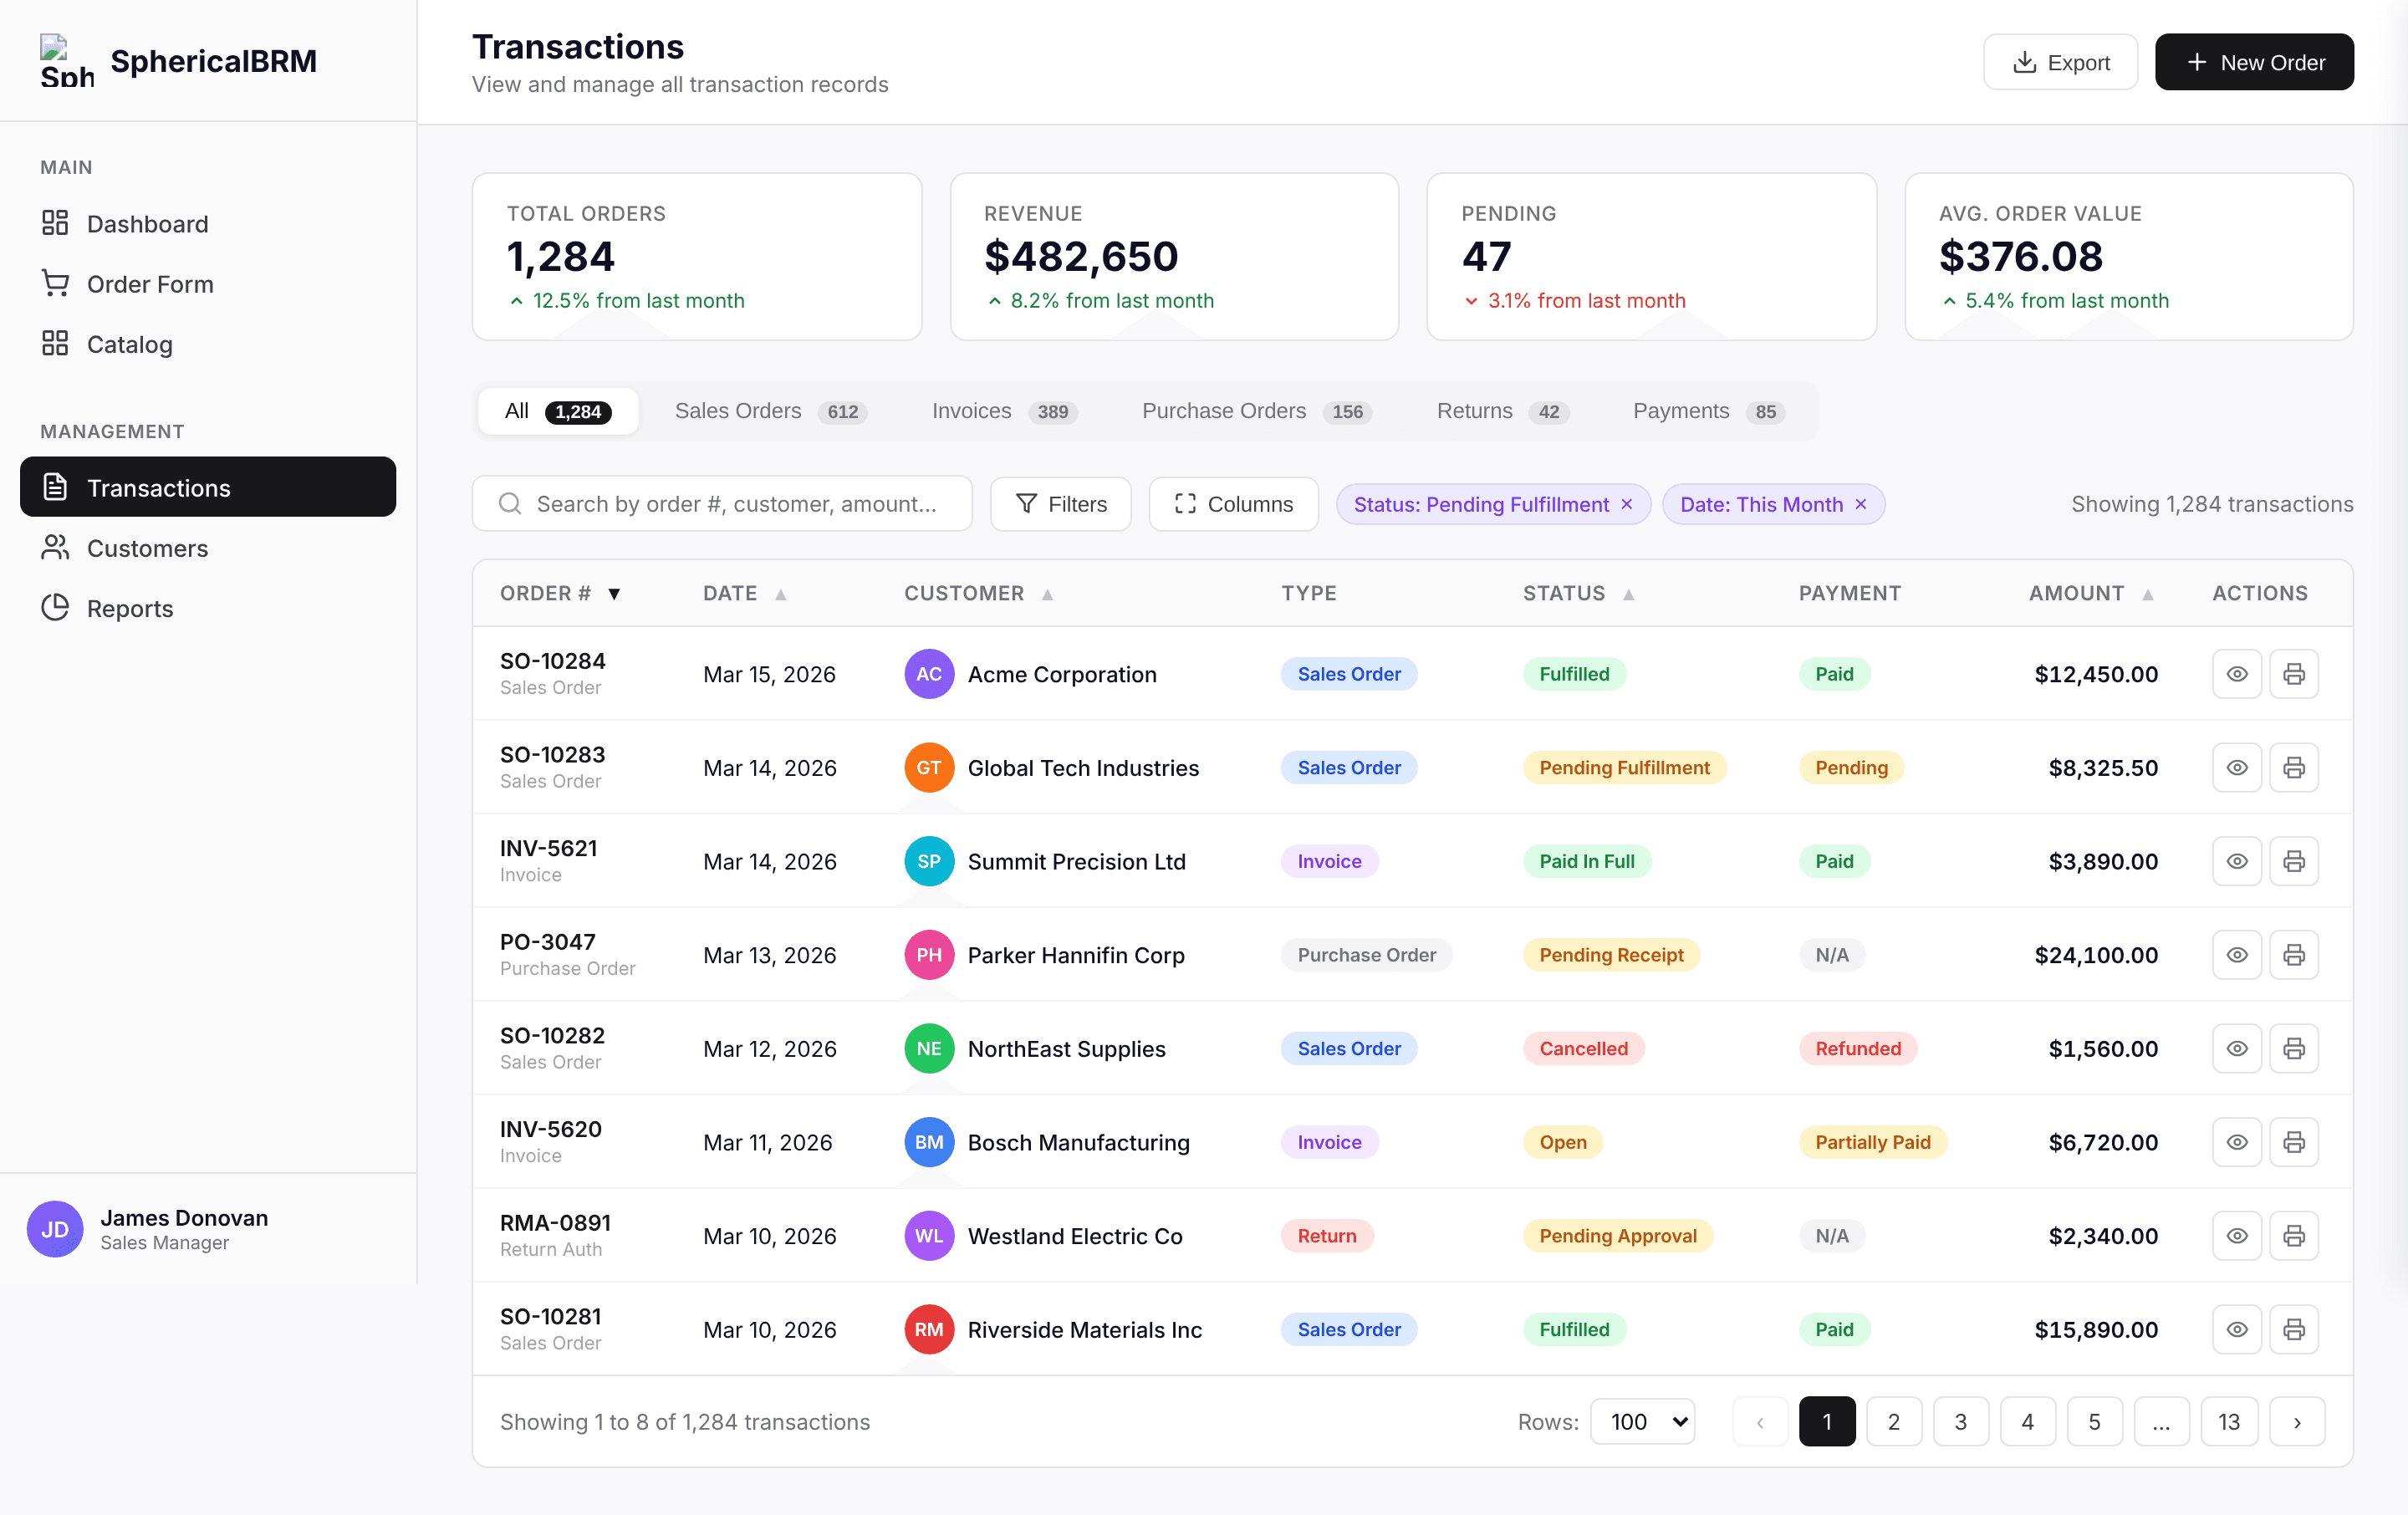Open Reports pie chart item
Viewport: 2408px width, 1515px height.
(x=208, y=608)
